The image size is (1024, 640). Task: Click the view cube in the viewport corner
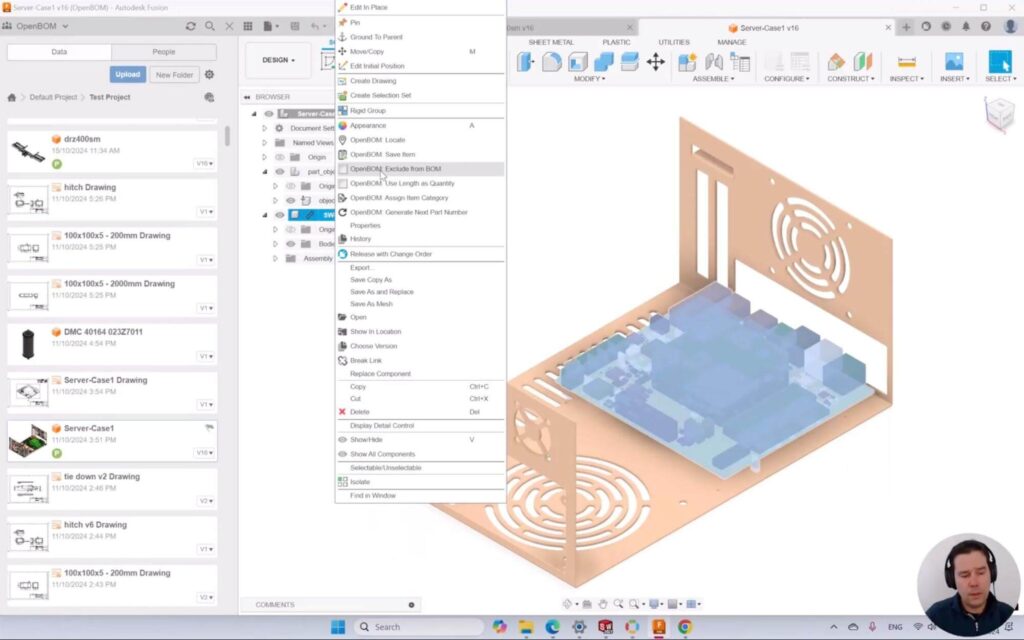[x=999, y=114]
